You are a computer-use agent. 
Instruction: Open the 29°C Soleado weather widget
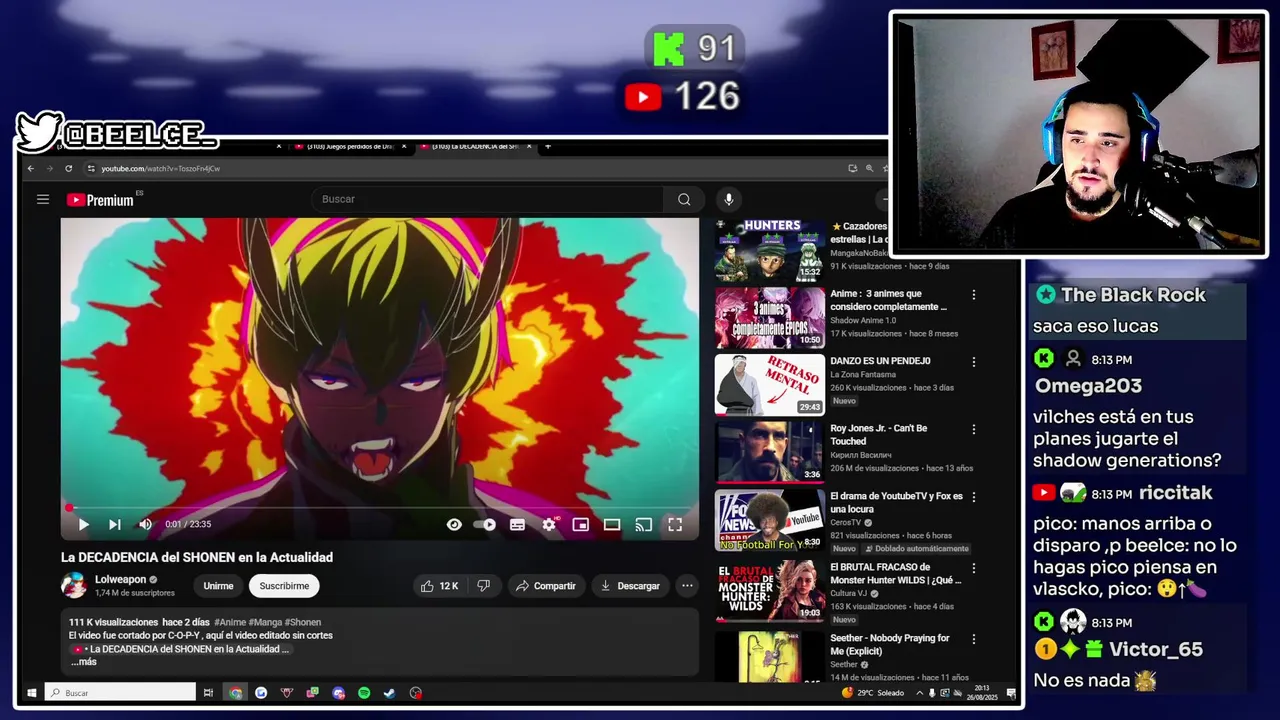[x=873, y=692]
